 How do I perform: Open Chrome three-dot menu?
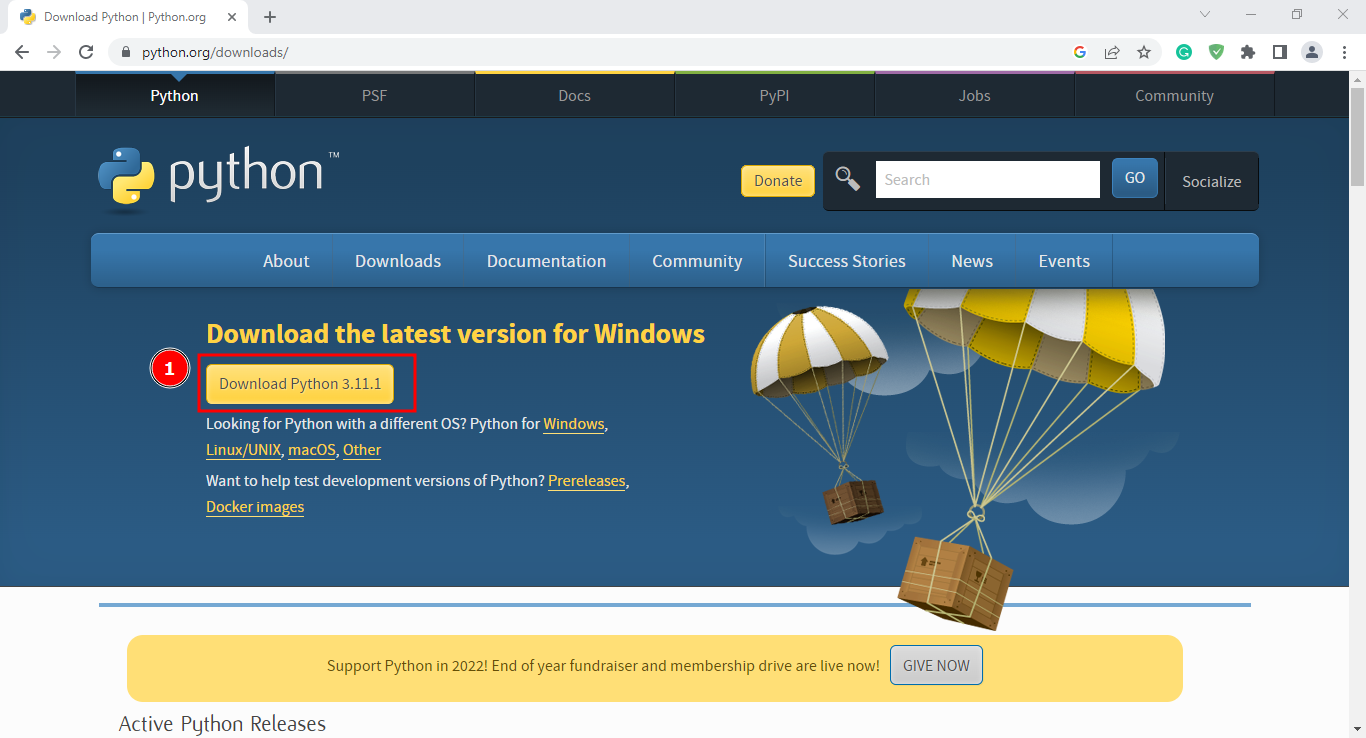point(1344,52)
